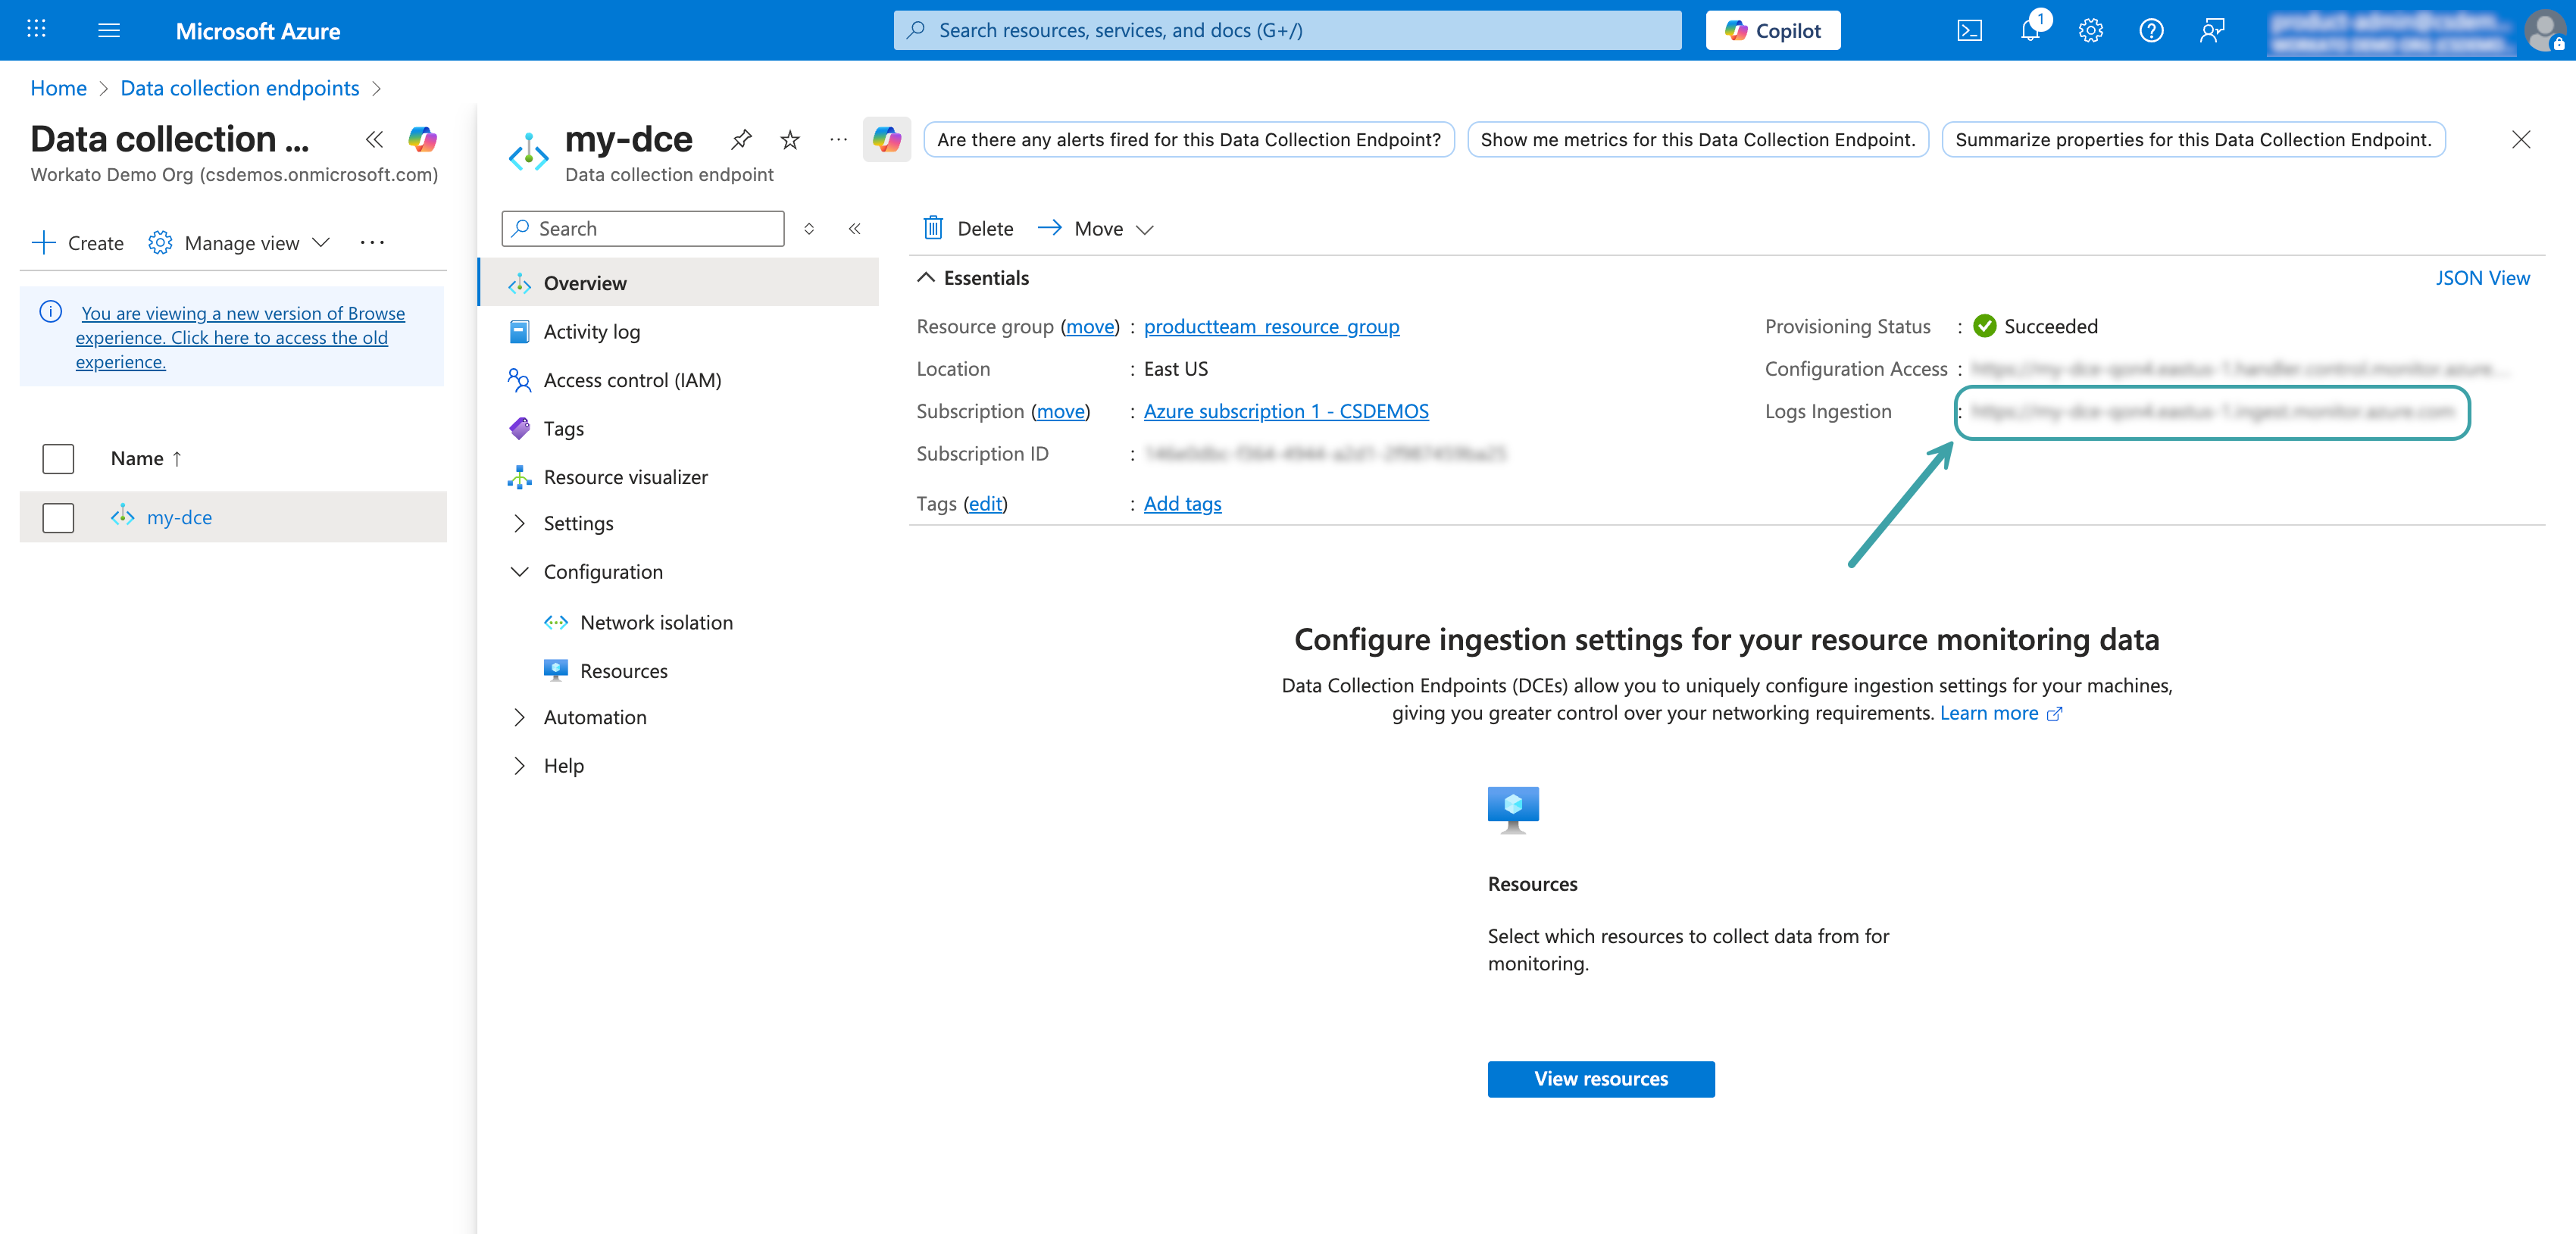
Task: Click the View resources button
Action: coord(1600,1078)
